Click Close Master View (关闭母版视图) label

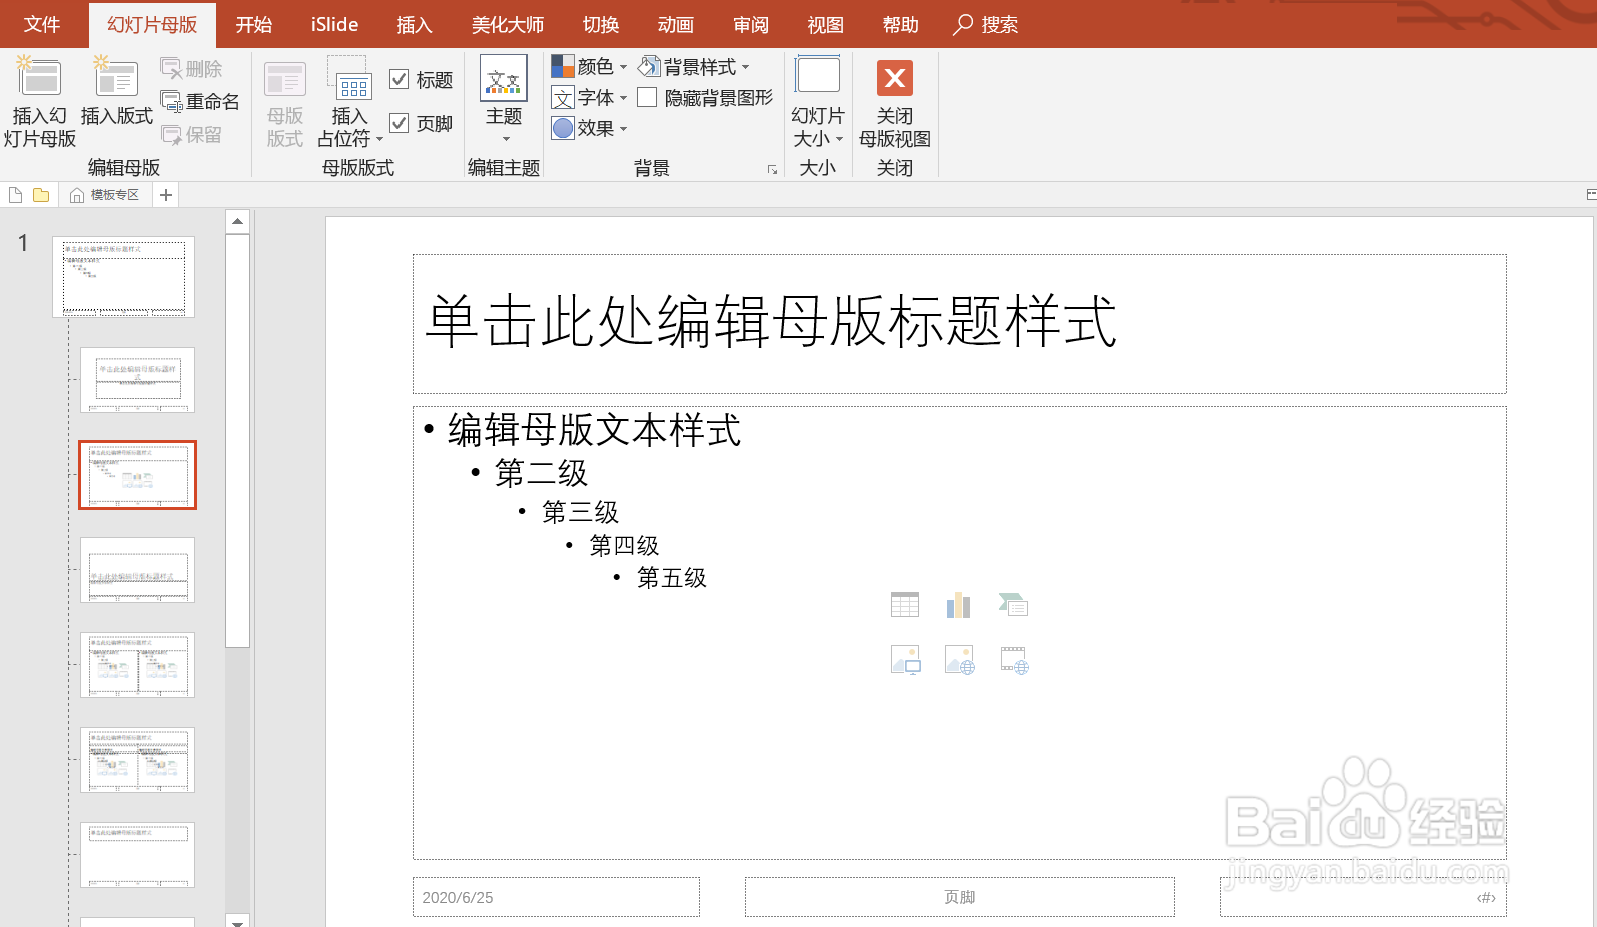click(895, 127)
